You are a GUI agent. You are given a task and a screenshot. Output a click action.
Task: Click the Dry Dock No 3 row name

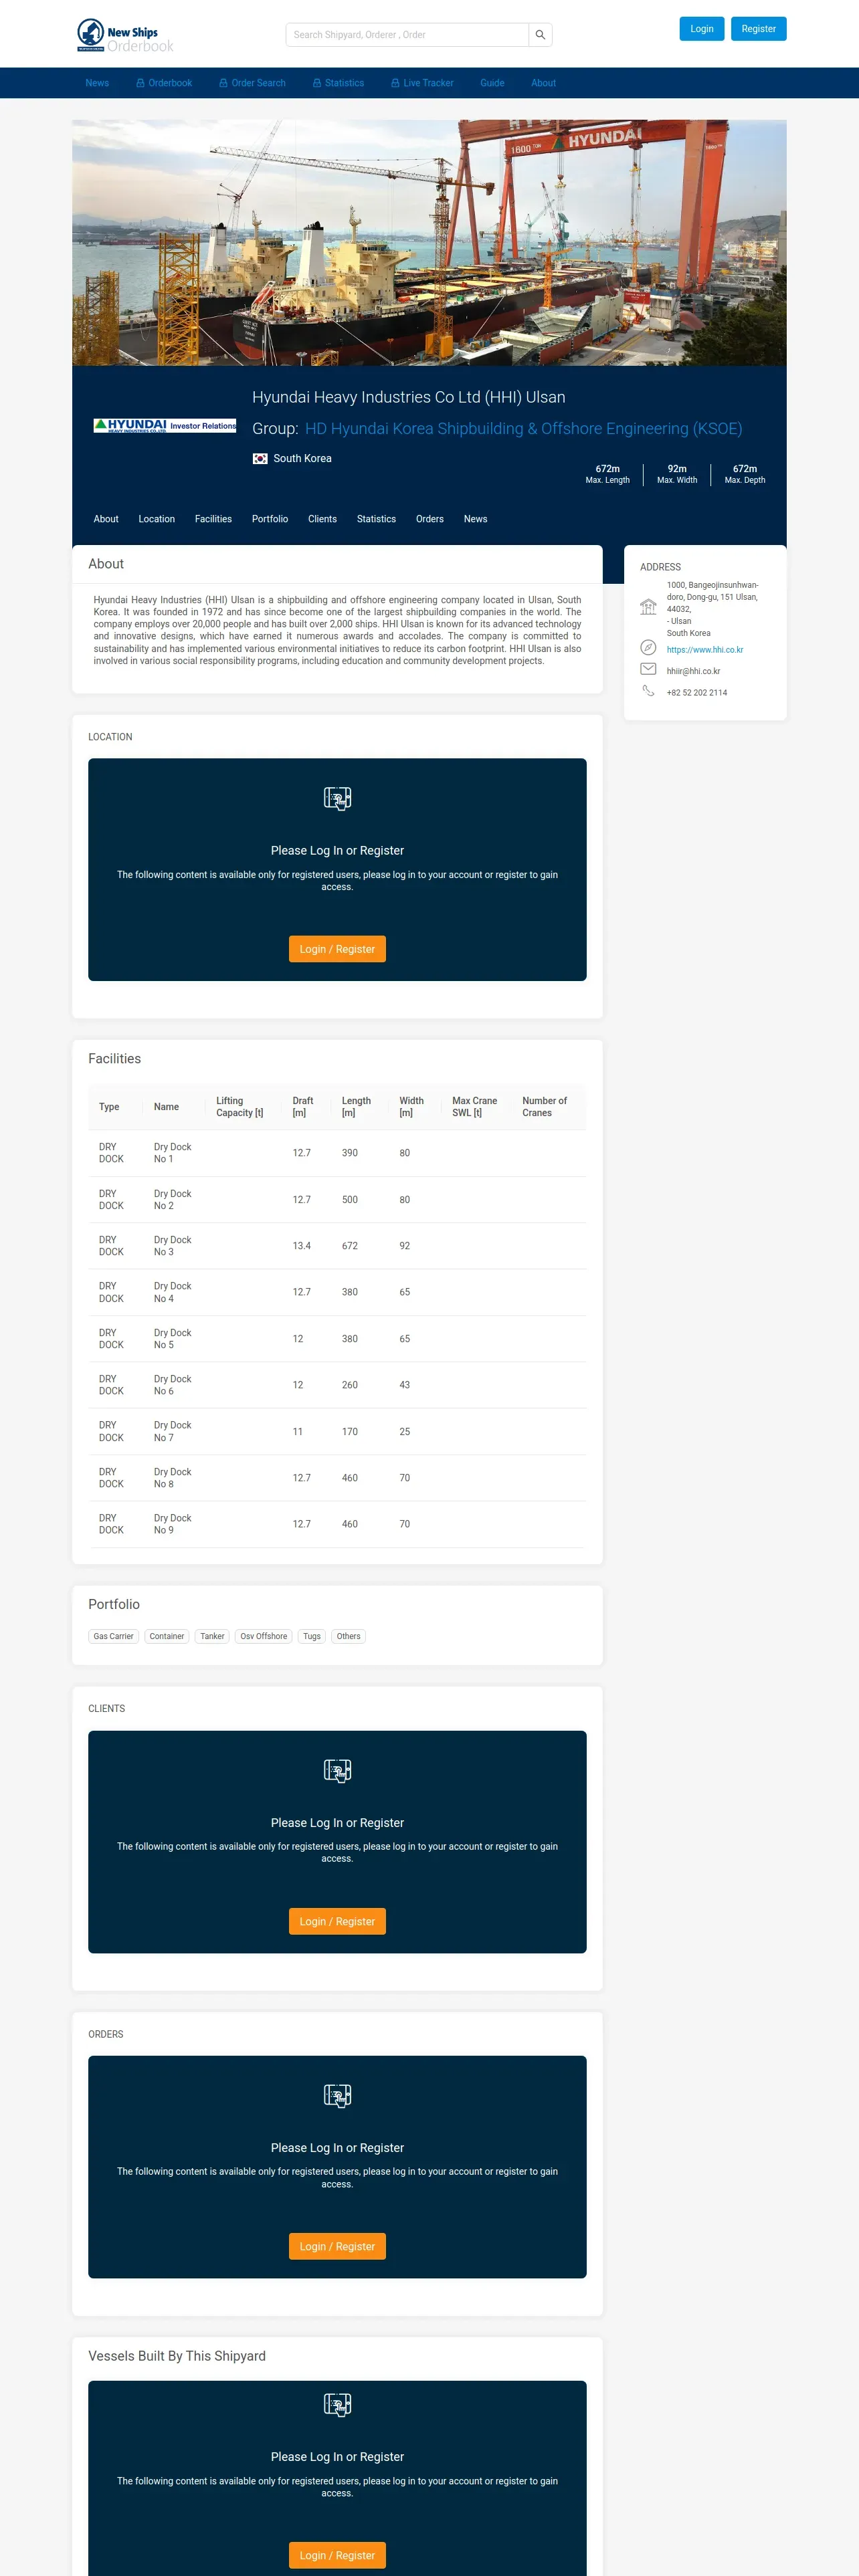pyautogui.click(x=172, y=1246)
